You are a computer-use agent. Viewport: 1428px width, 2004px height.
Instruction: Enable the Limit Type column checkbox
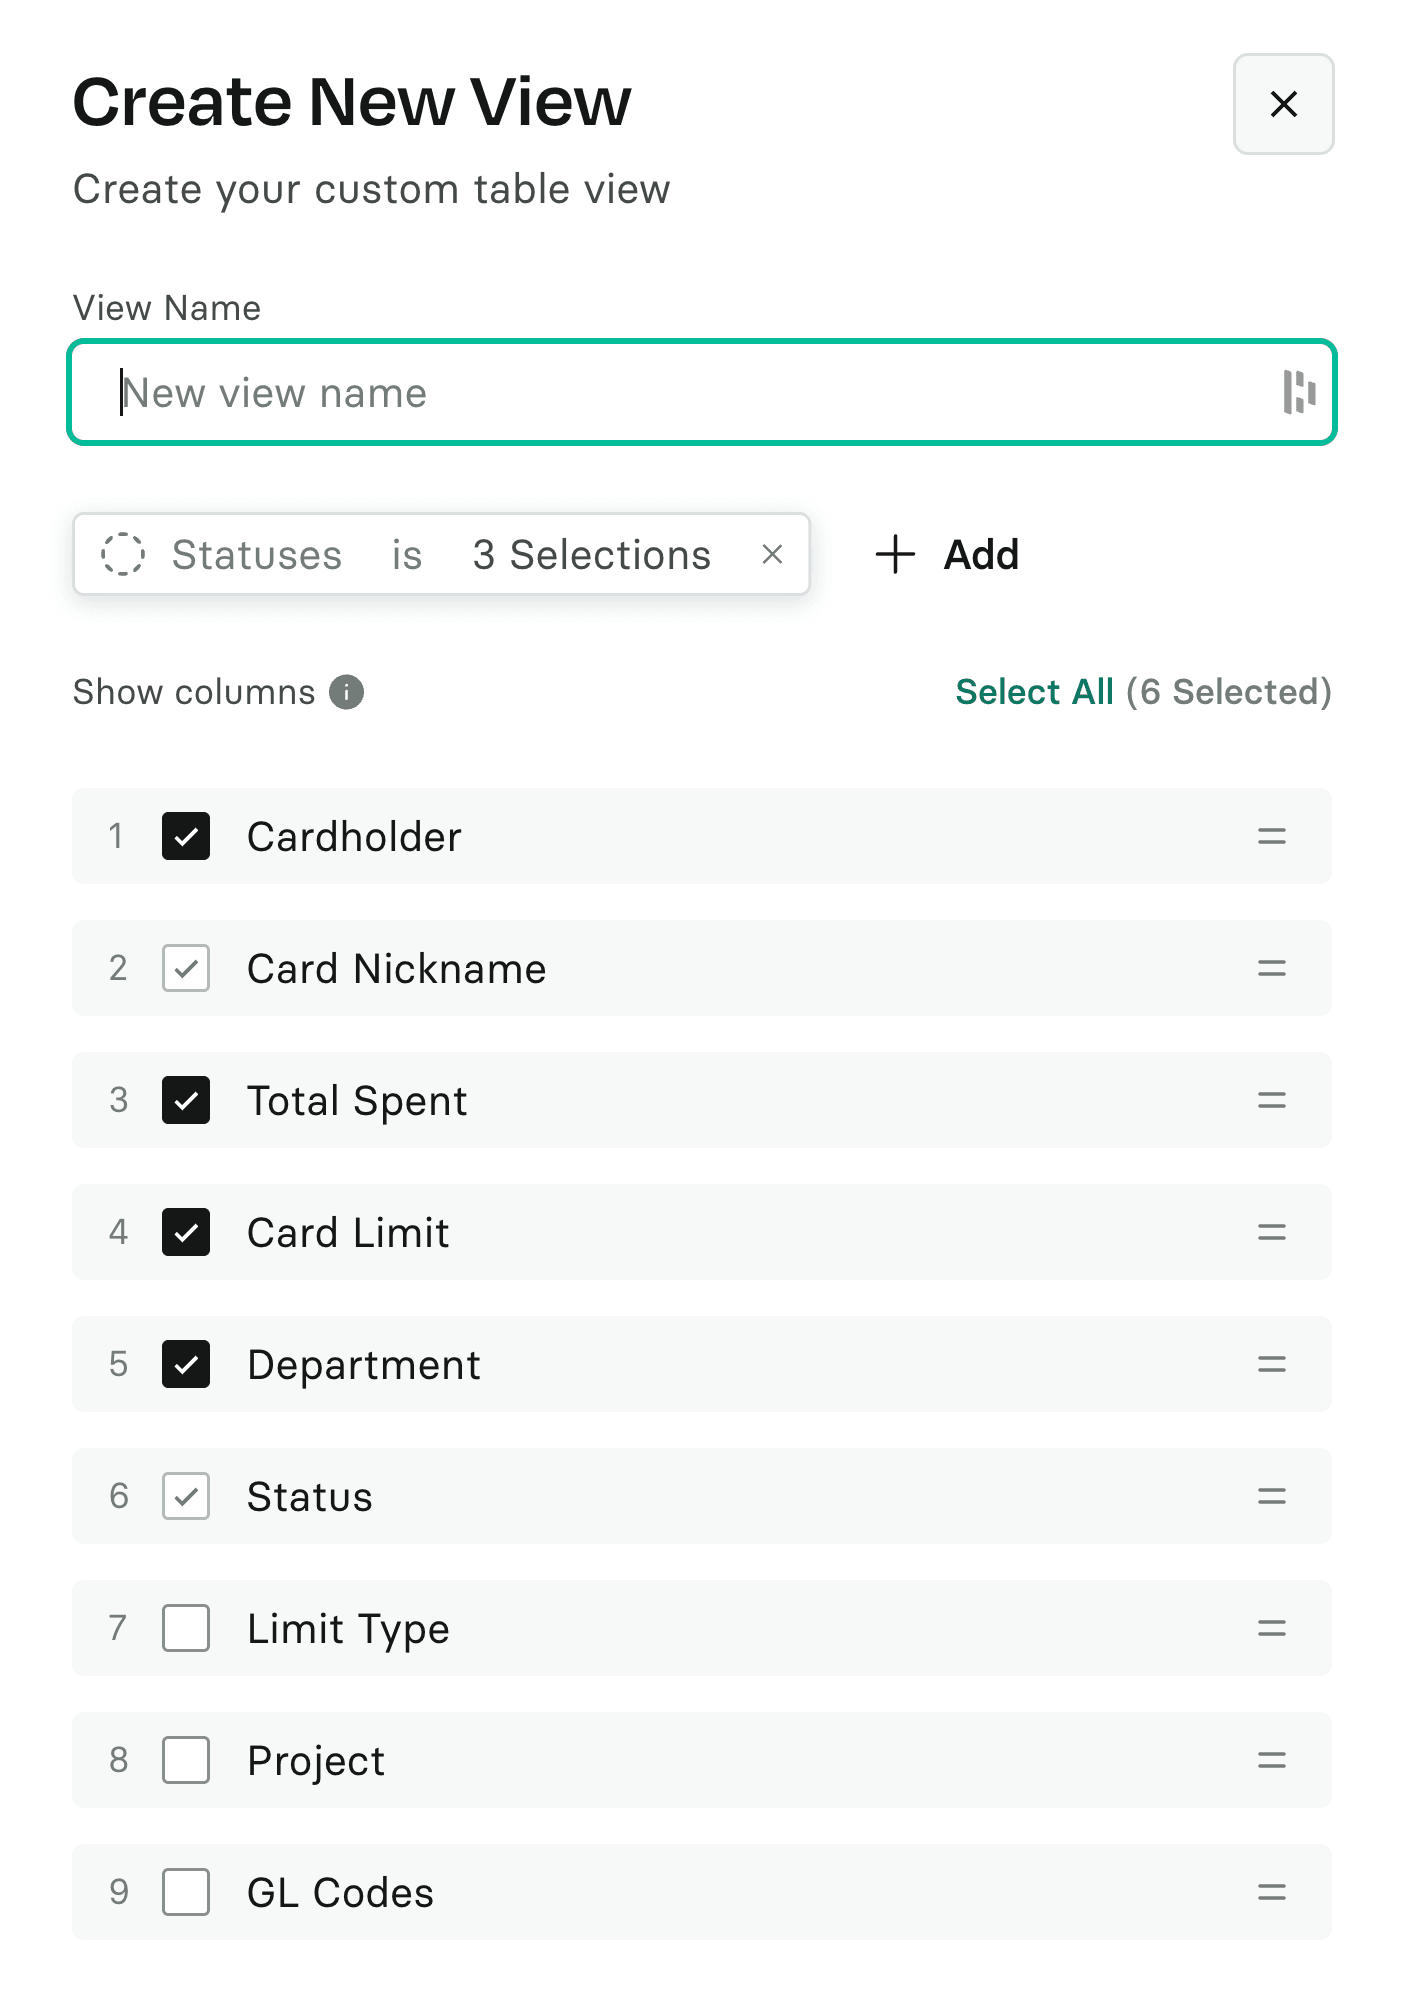[x=186, y=1628]
